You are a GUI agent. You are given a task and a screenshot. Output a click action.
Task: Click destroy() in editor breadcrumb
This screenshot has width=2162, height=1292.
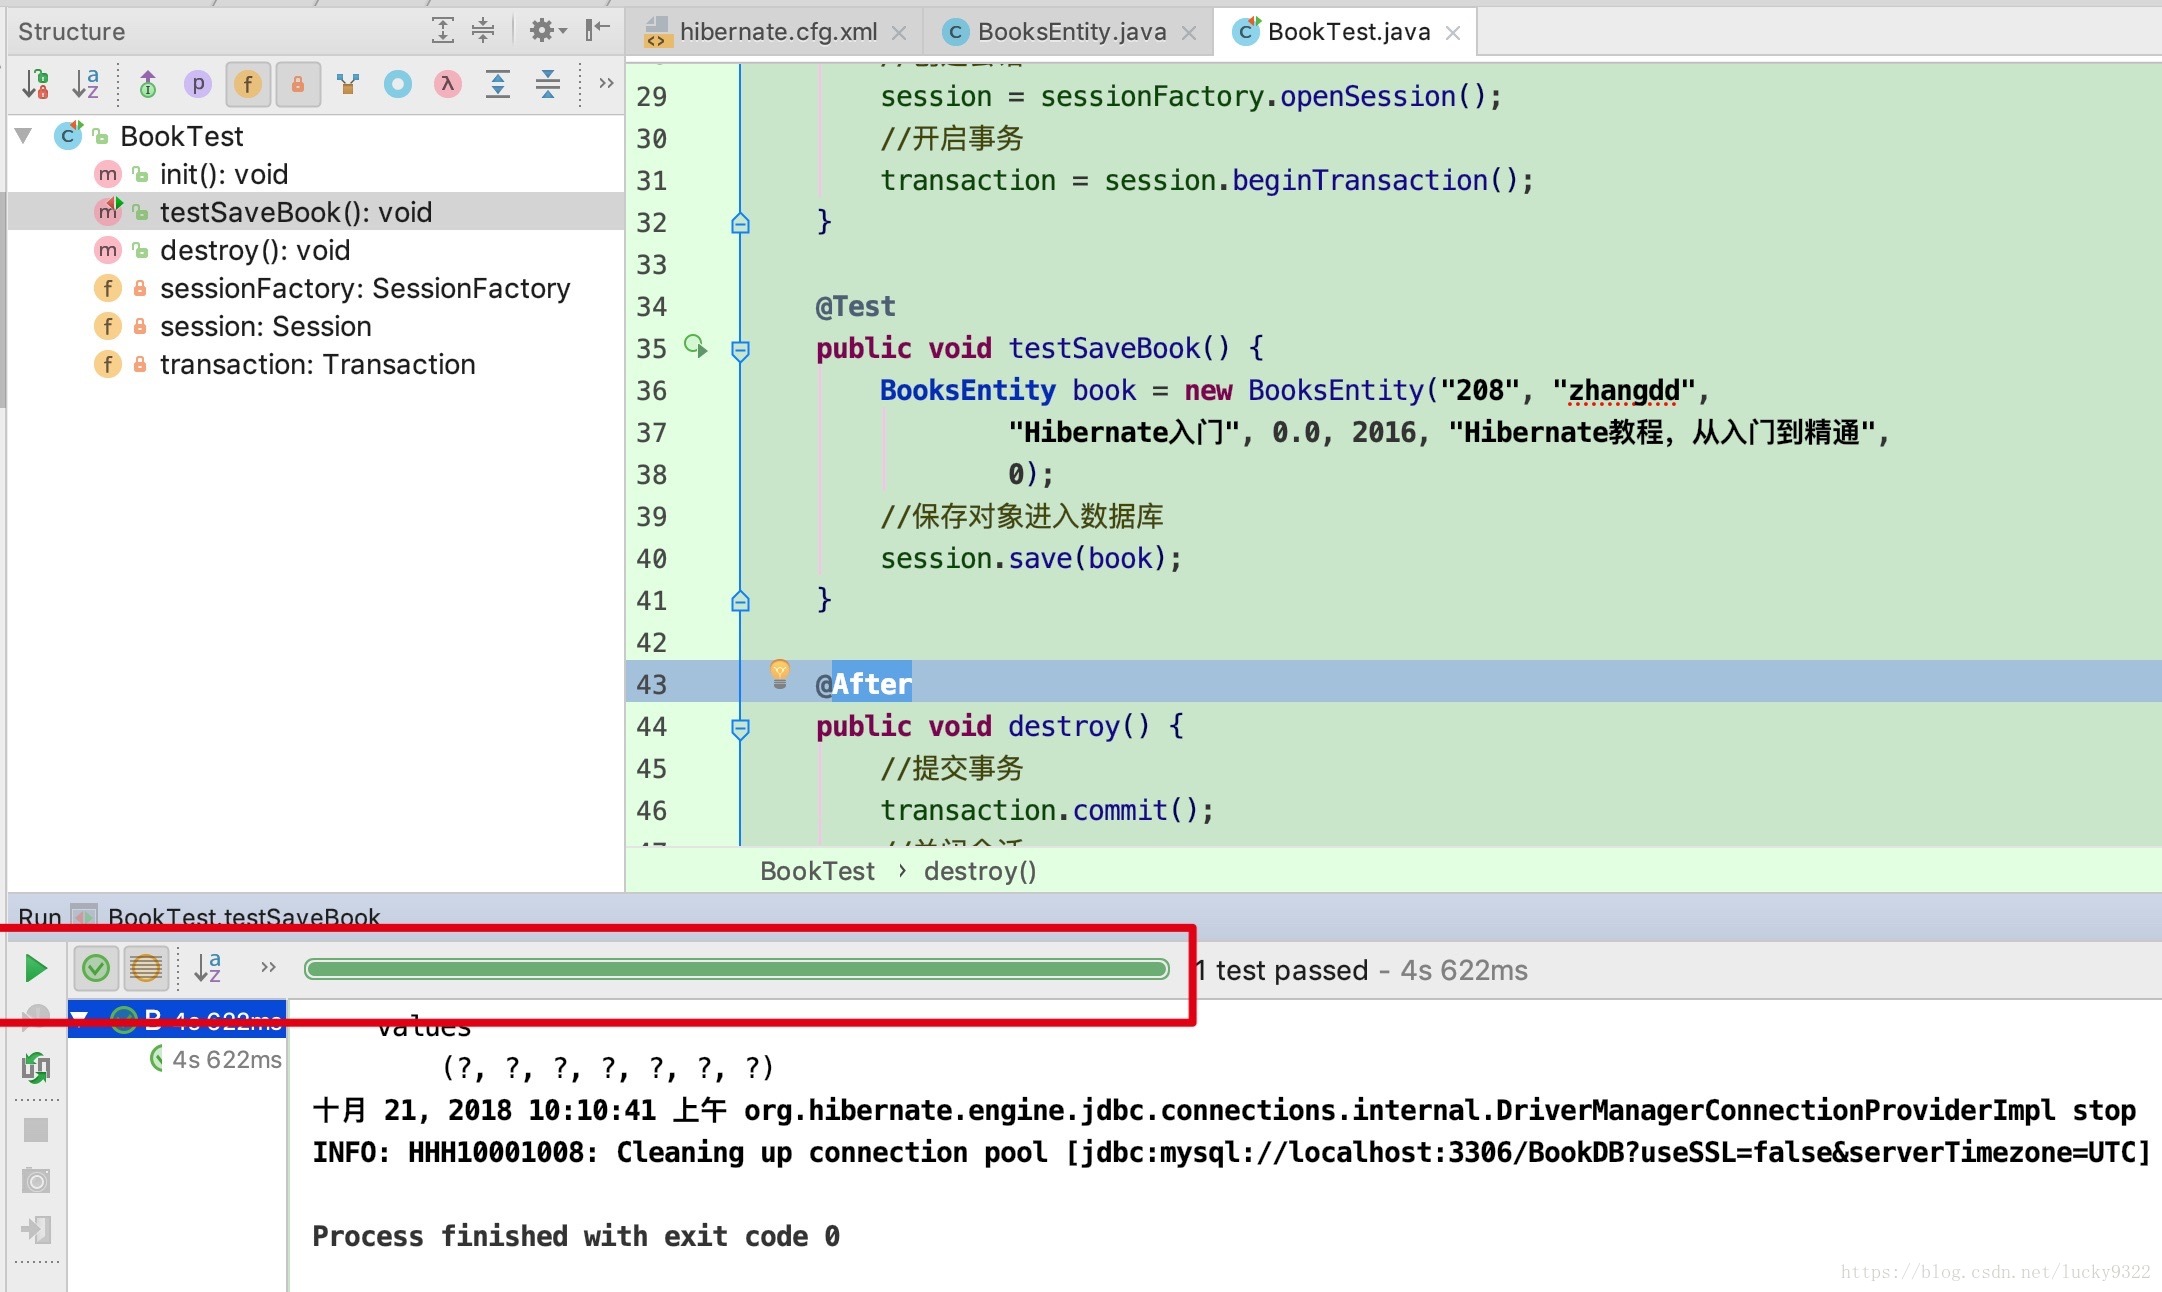pos(980,871)
